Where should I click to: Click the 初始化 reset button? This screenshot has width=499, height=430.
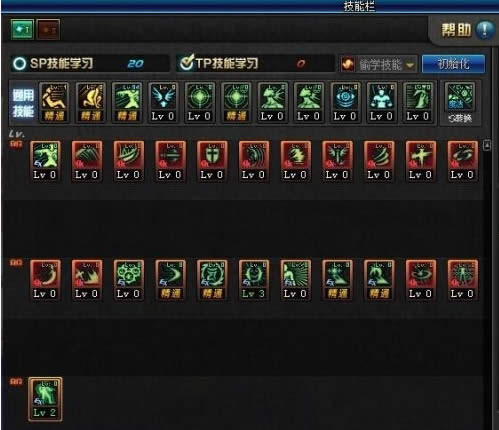pos(453,64)
